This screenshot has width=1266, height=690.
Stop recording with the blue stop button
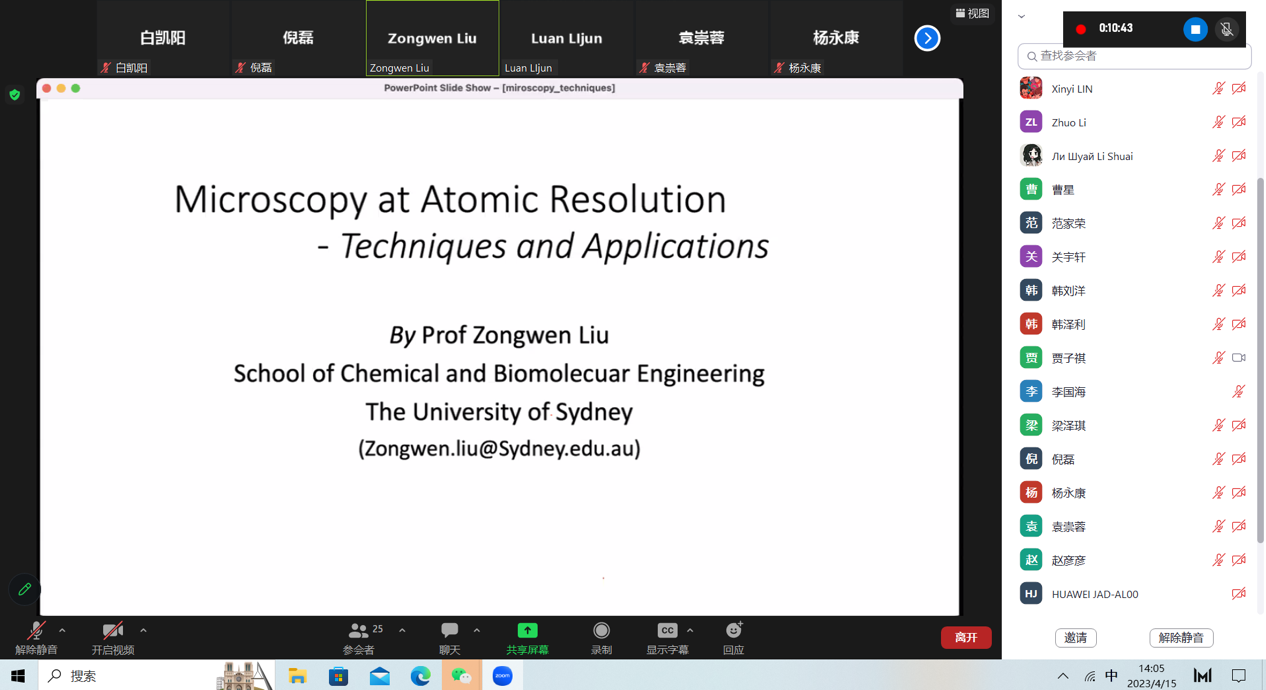click(x=1195, y=30)
